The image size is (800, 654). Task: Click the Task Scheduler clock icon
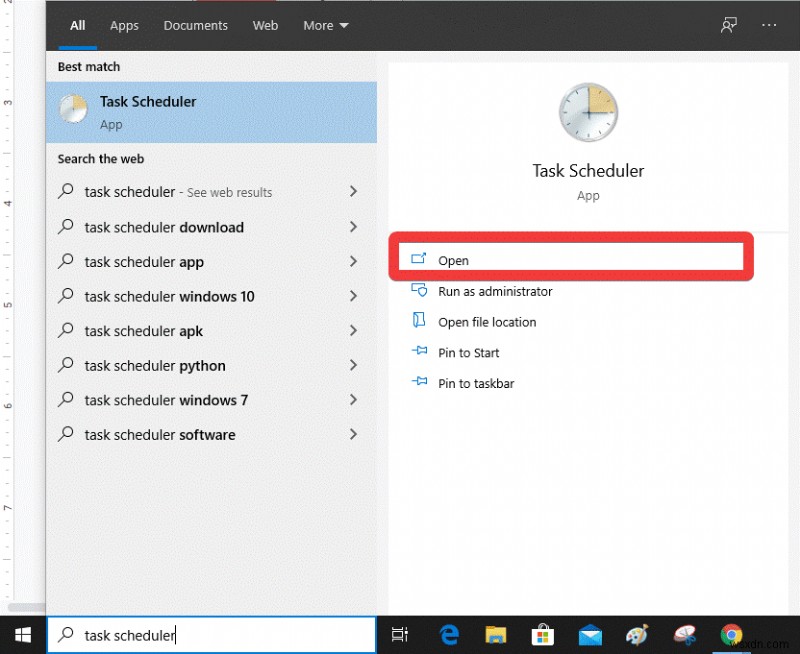[588, 112]
